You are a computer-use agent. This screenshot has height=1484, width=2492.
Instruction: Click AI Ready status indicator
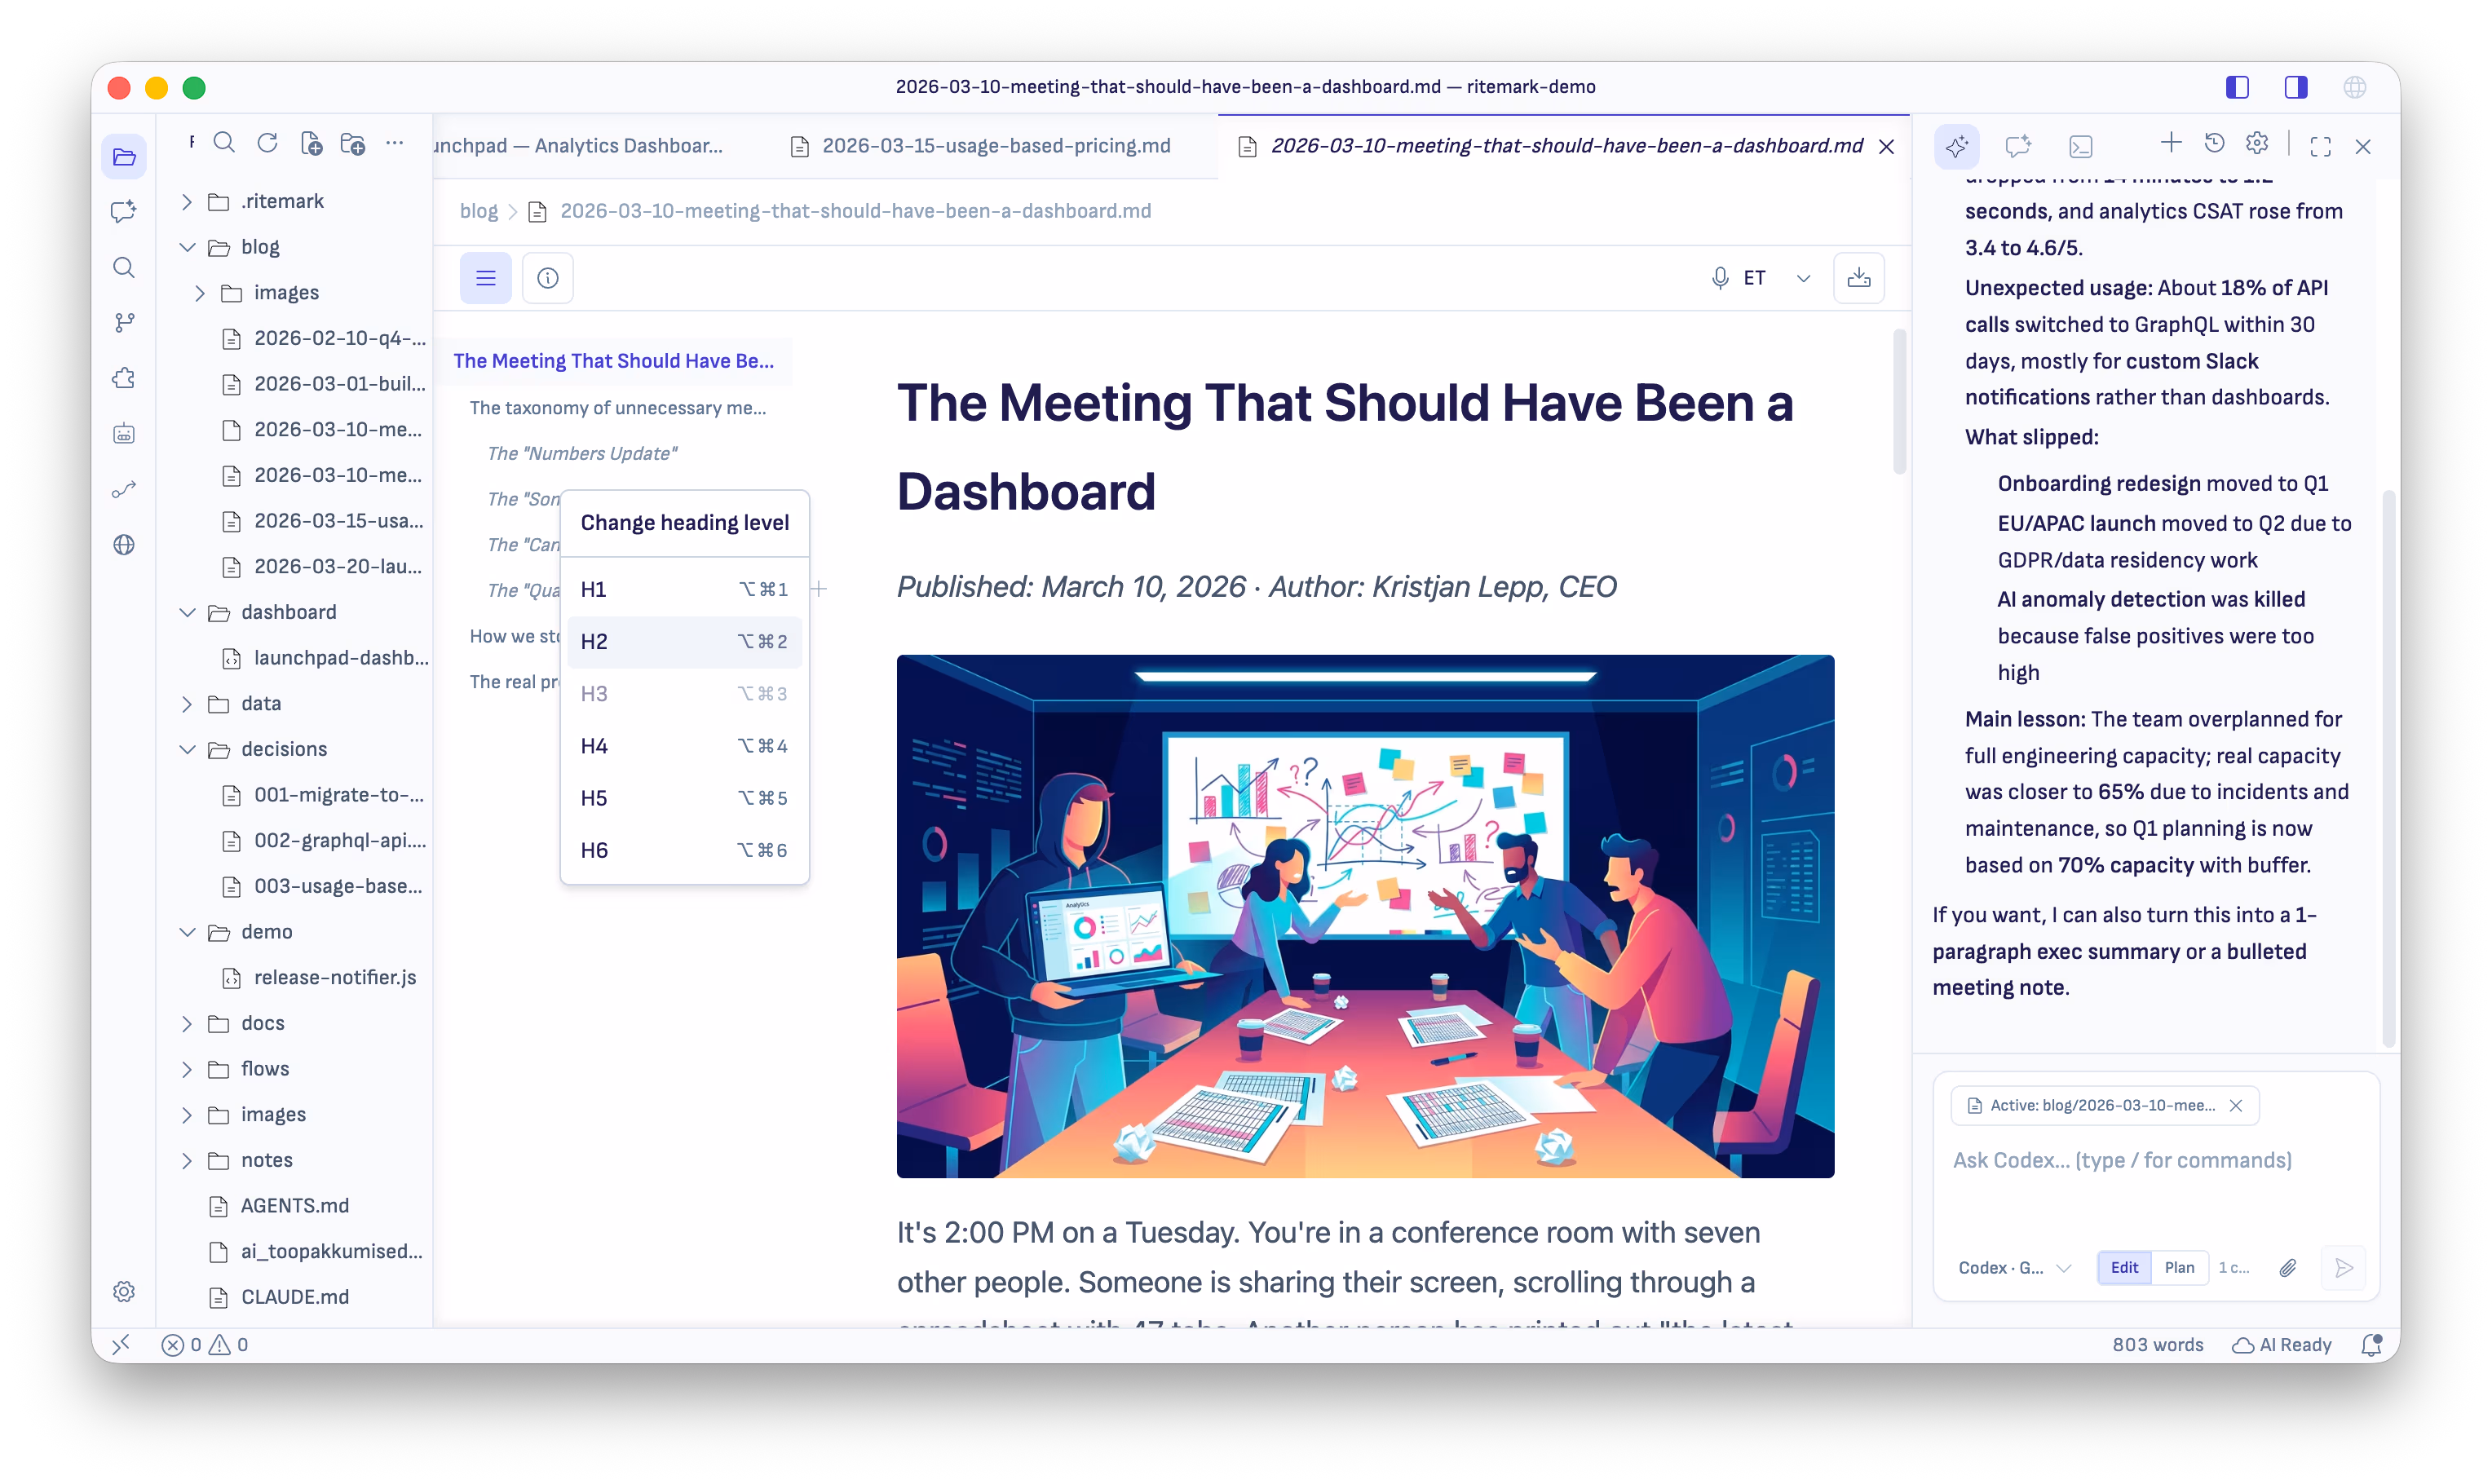[x=2281, y=1344]
